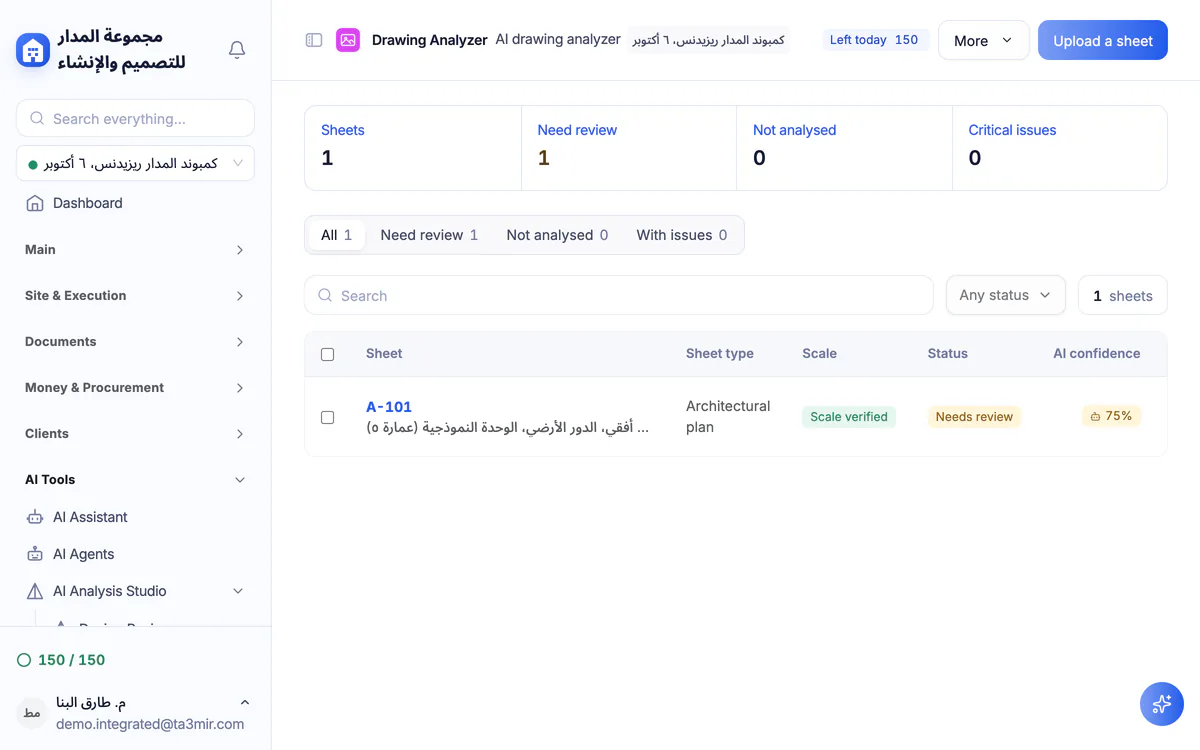Switch to the Need review tab
The width and height of the screenshot is (1200, 750).
429,235
